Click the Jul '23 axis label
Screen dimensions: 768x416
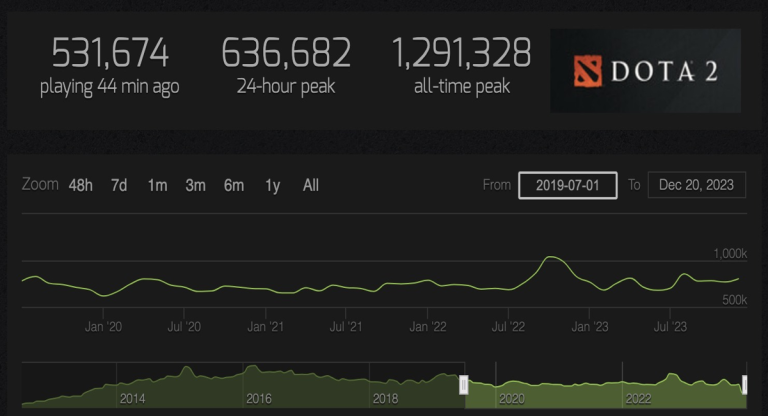tap(670, 326)
